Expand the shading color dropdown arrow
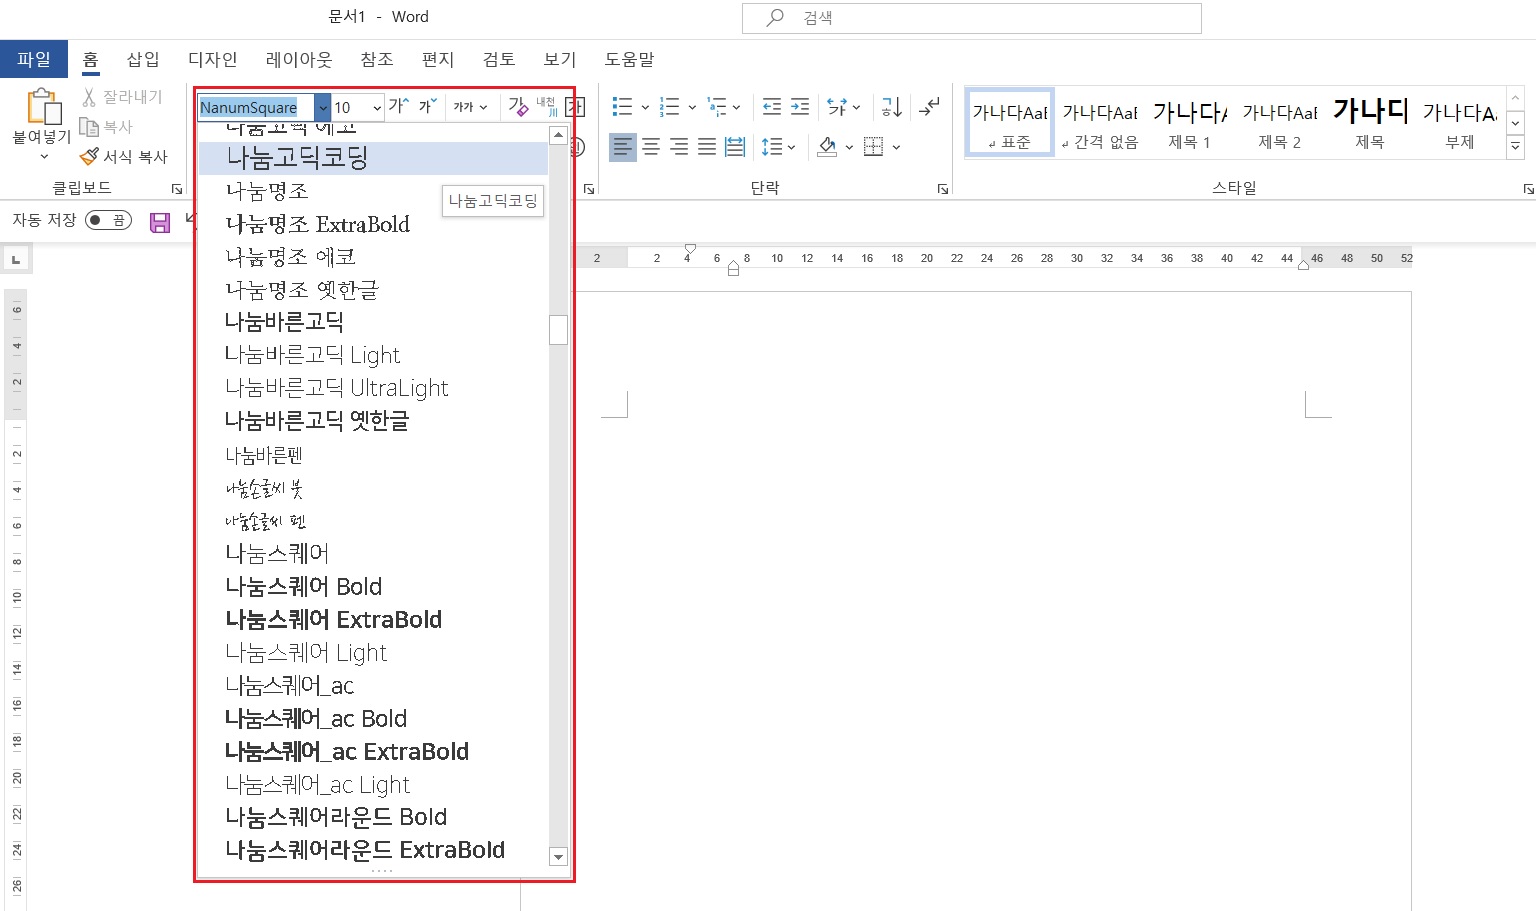 click(x=849, y=147)
